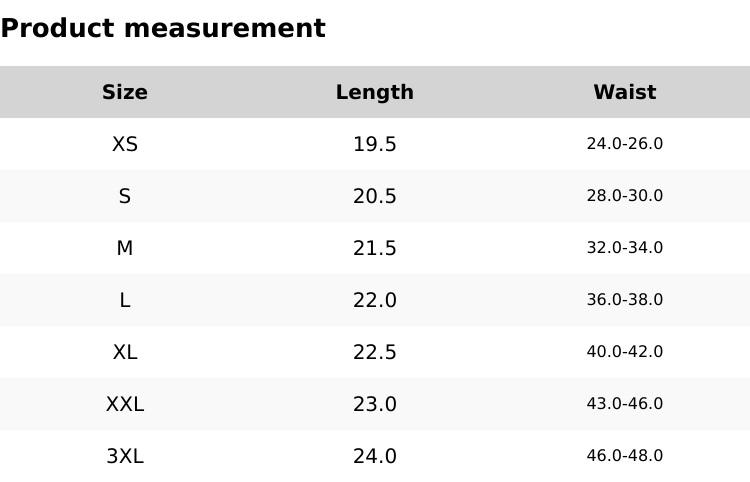Select the XS size cell

point(125,144)
